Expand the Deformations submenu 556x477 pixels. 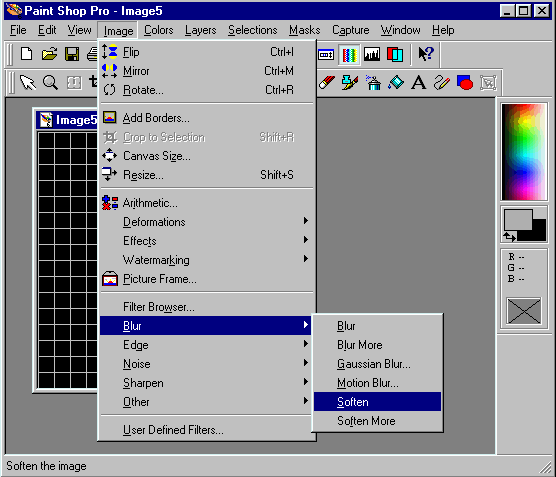click(x=207, y=222)
